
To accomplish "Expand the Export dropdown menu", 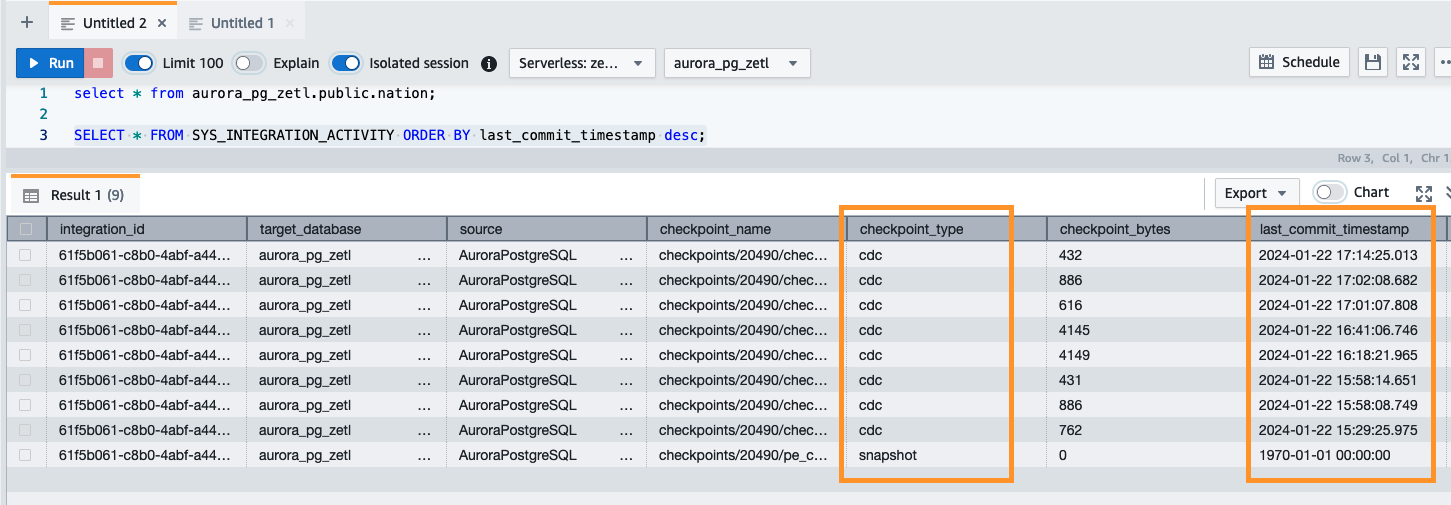I will pyautogui.click(x=1256, y=193).
